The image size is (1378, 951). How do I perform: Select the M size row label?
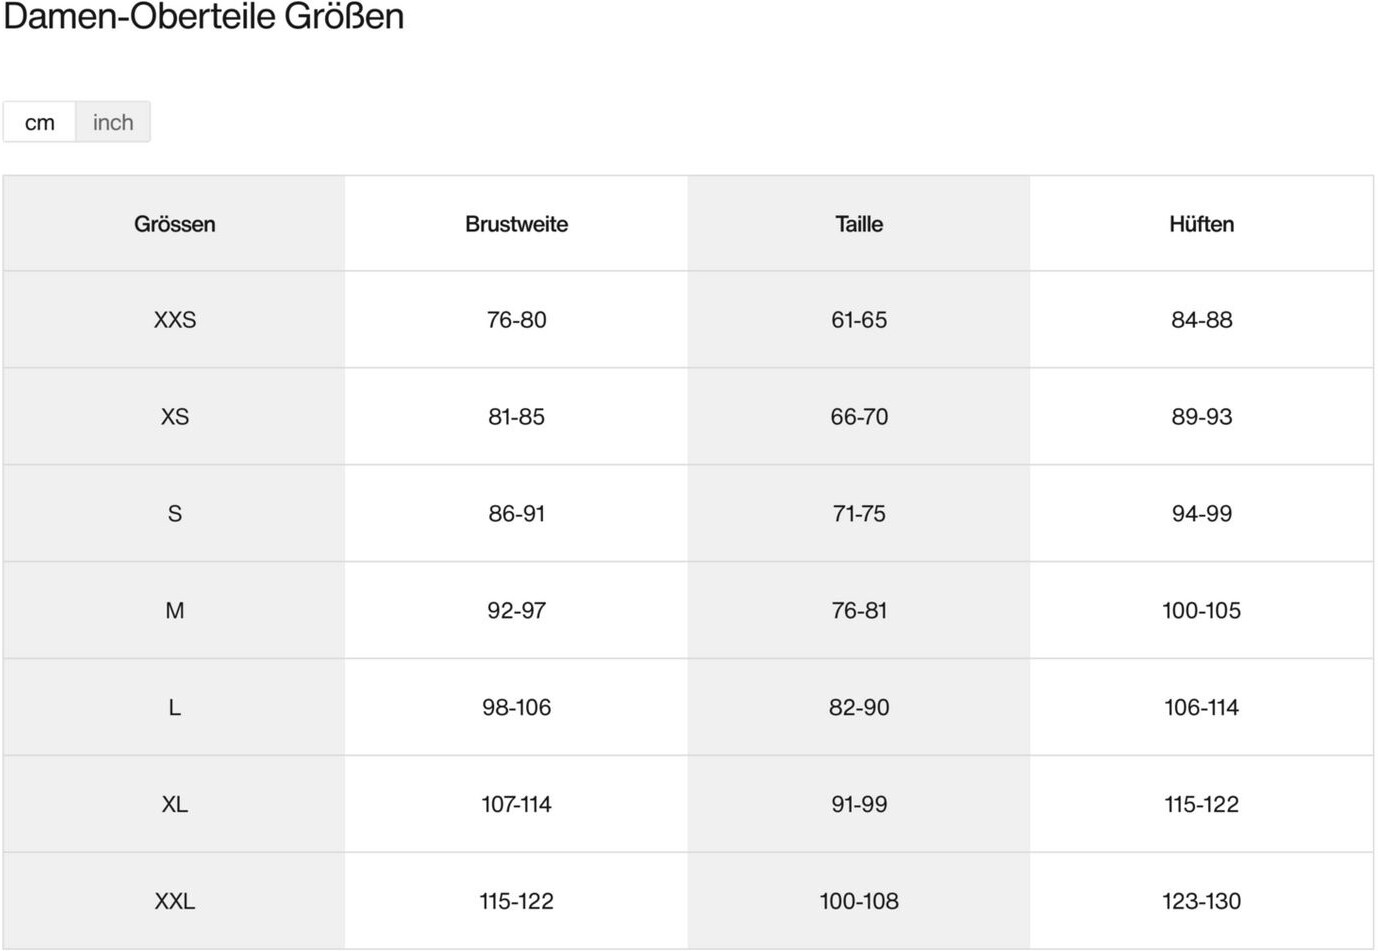coord(175,611)
